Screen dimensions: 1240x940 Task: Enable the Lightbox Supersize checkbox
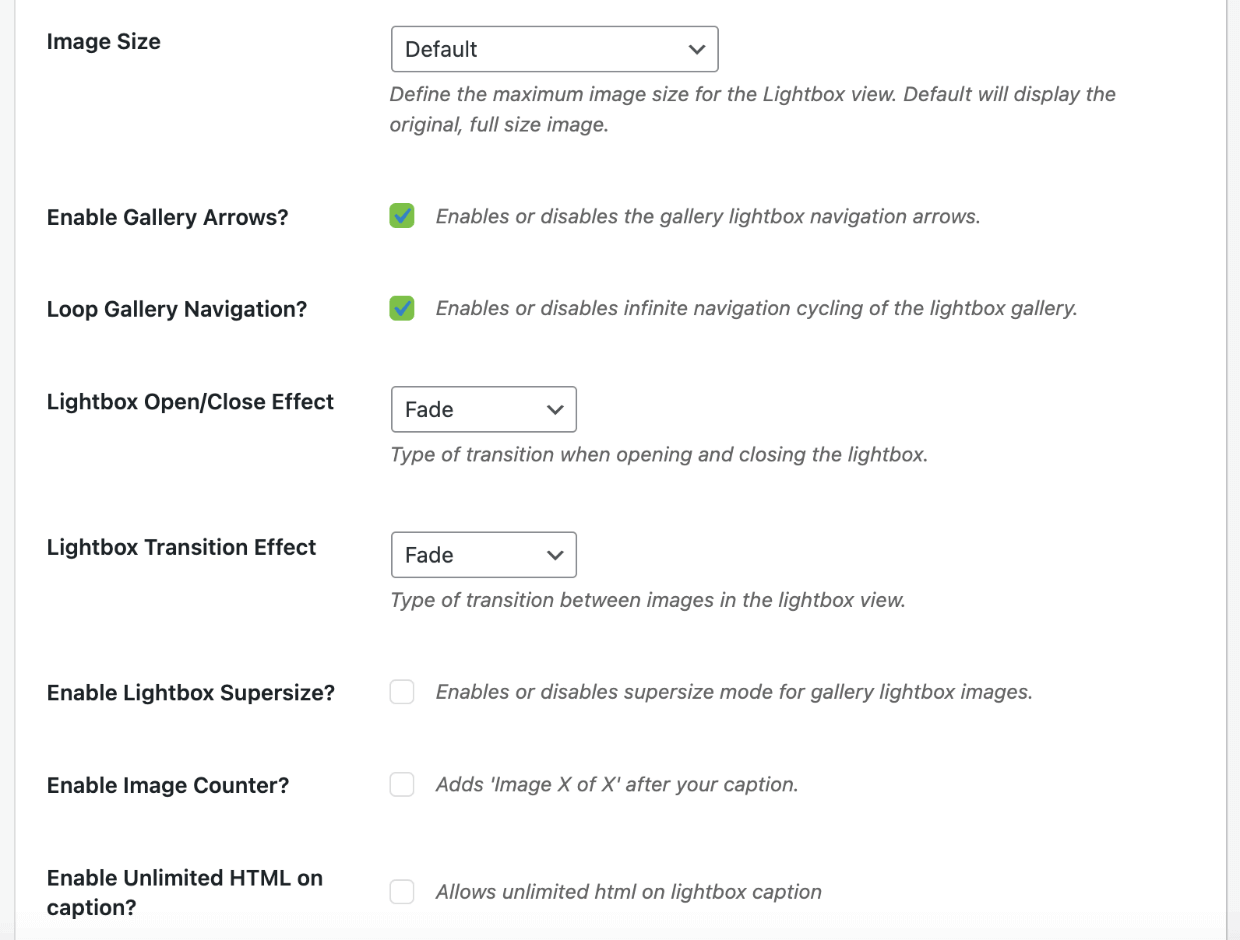(x=402, y=692)
